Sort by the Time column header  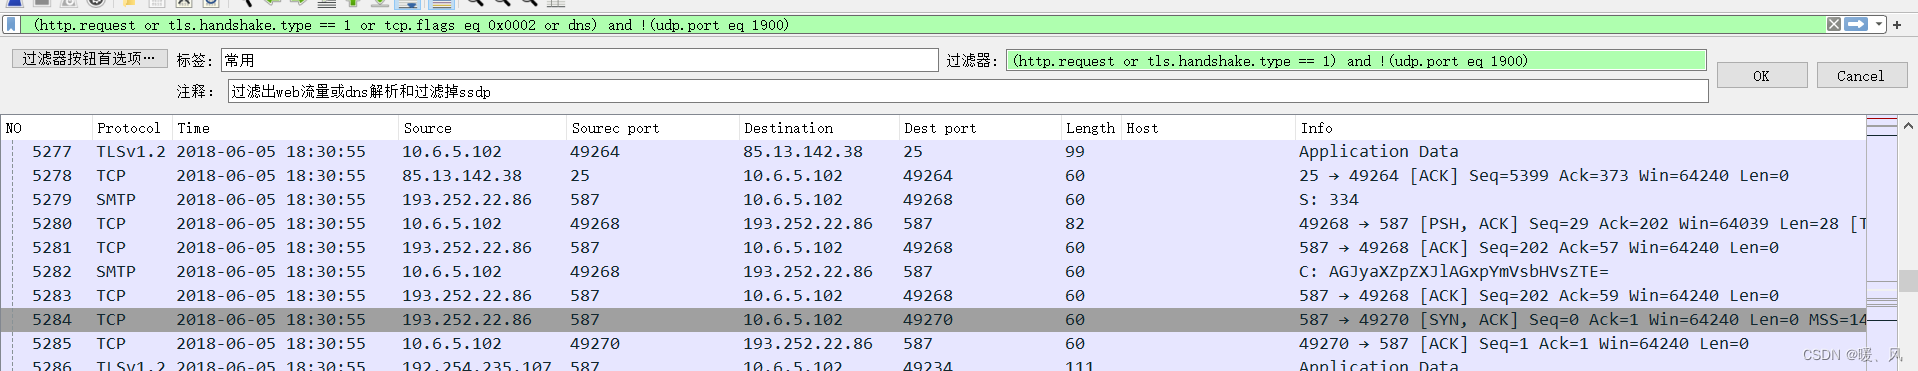click(x=284, y=128)
